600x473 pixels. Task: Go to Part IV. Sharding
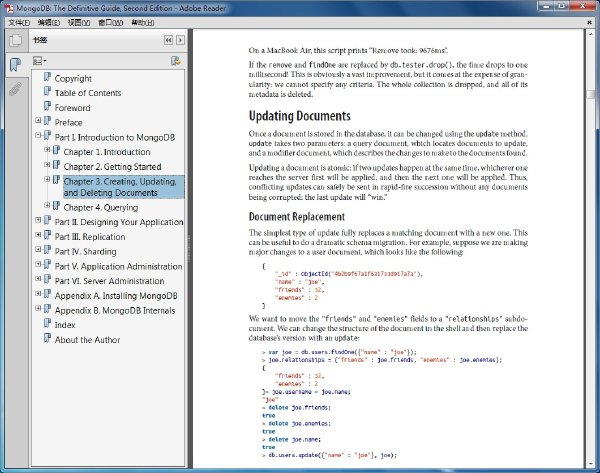tap(85, 251)
